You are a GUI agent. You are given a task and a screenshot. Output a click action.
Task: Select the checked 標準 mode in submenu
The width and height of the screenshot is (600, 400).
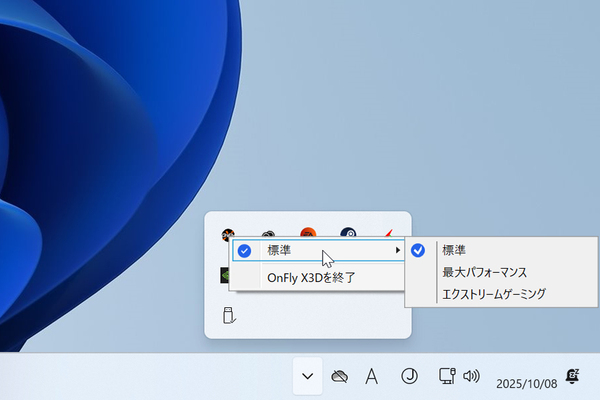(454, 250)
